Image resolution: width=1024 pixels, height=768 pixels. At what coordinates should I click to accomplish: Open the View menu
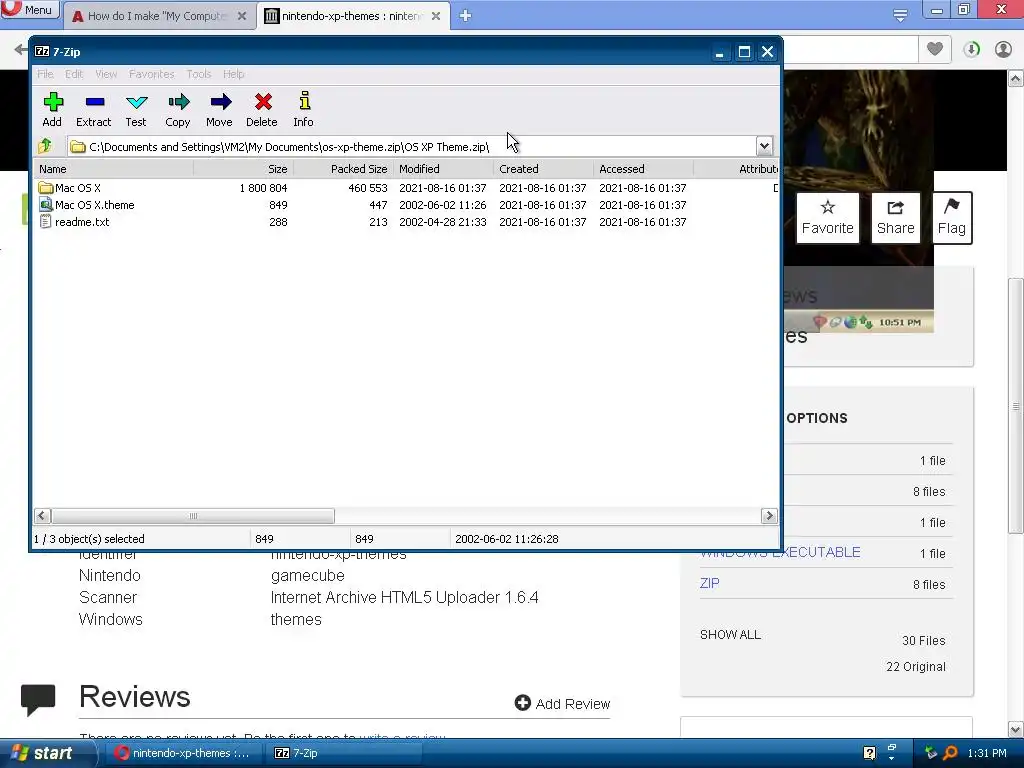(106, 74)
